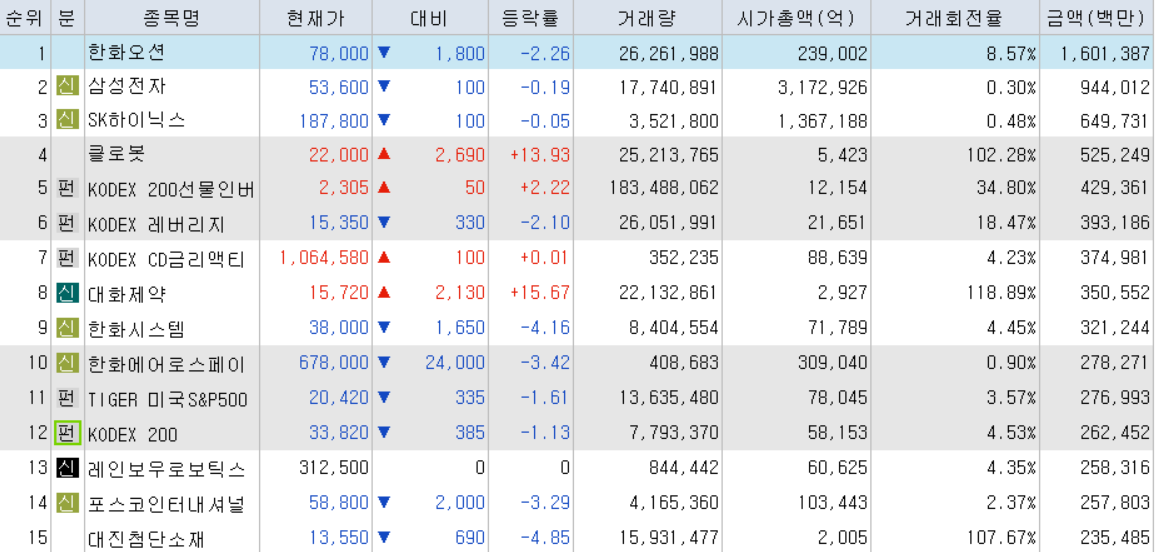Select the 한화오션 stock name
The width and height of the screenshot is (1155, 552).
pos(127,52)
